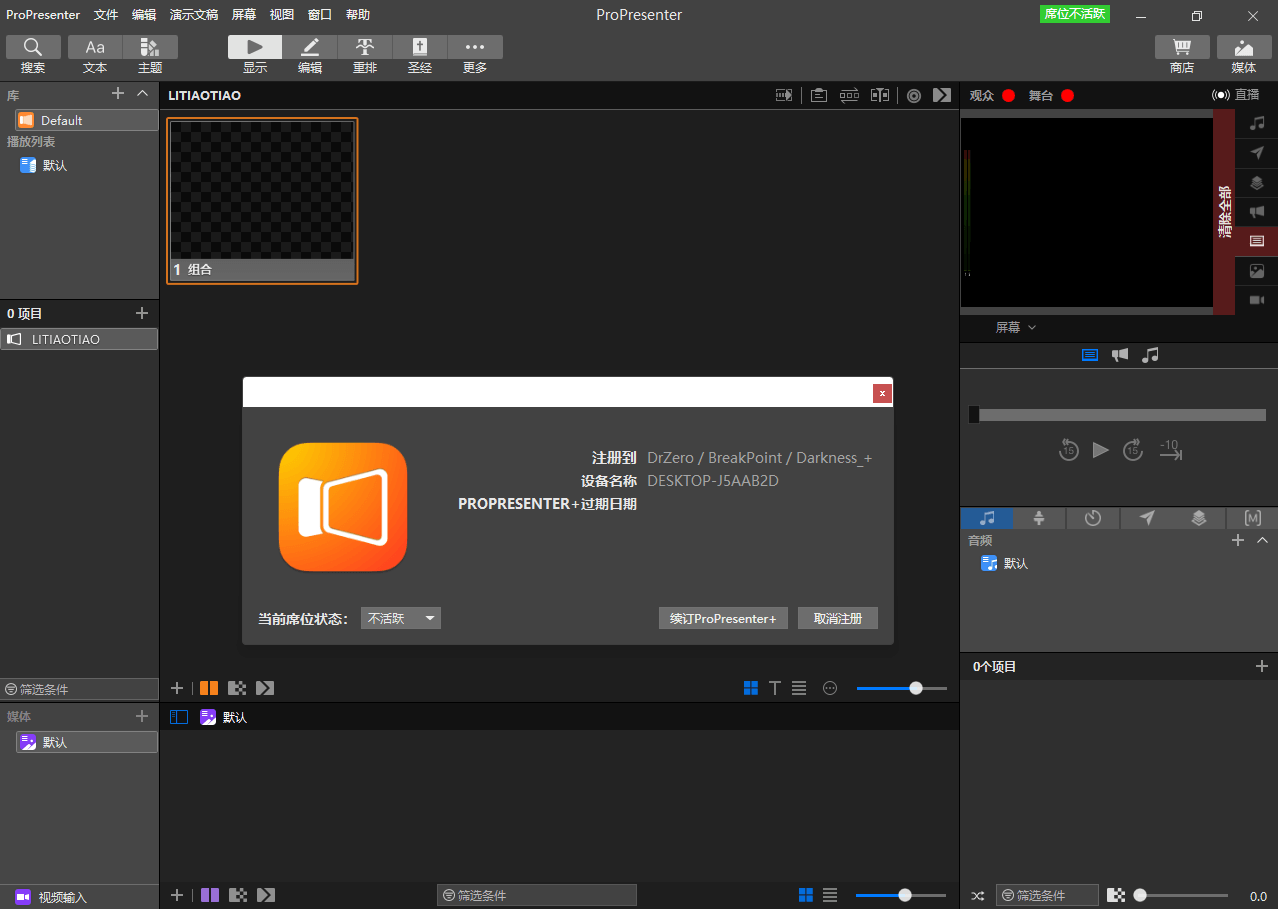Select list view in media bin footer
Screen dimensions: 1278x909
coord(830,895)
